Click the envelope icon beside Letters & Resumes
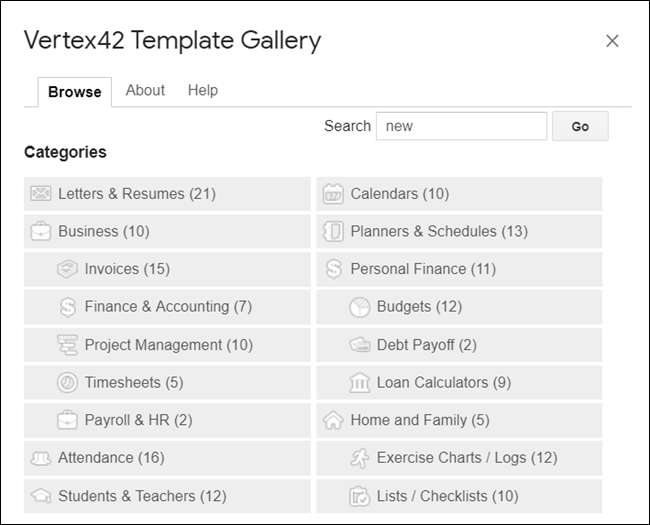This screenshot has height=525, width=650. point(41,194)
